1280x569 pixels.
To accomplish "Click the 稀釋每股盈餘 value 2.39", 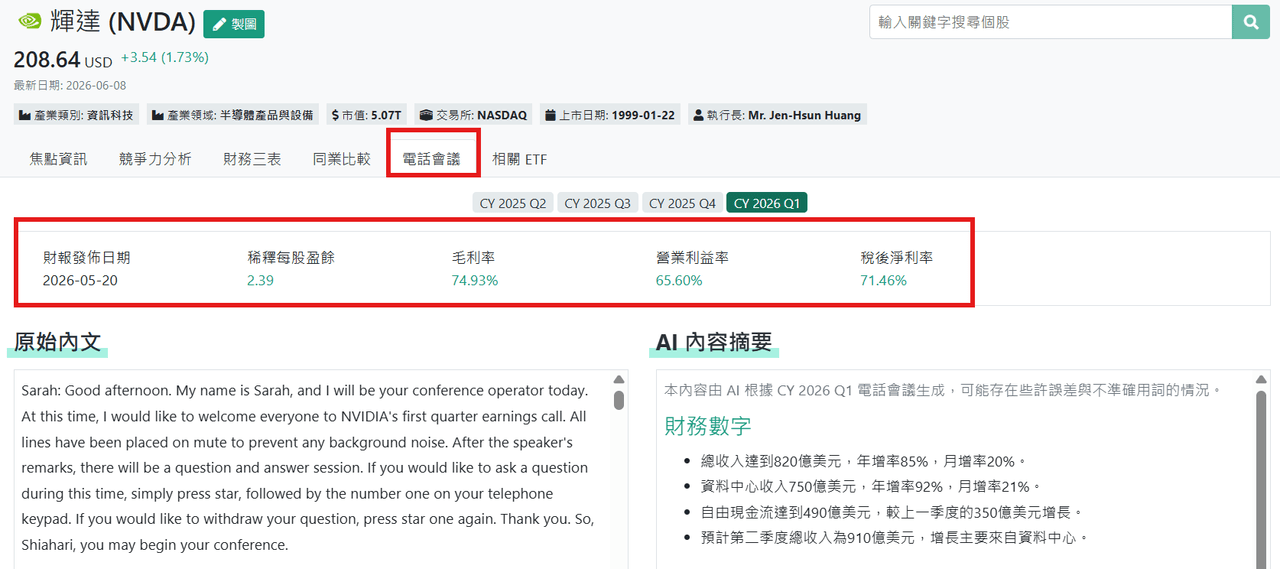I will point(260,280).
